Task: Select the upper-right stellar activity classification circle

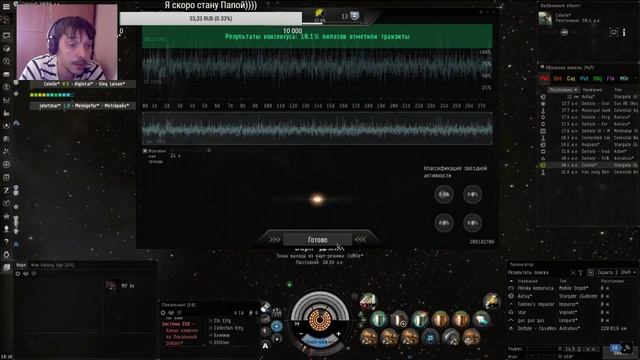Action: click(x=472, y=194)
